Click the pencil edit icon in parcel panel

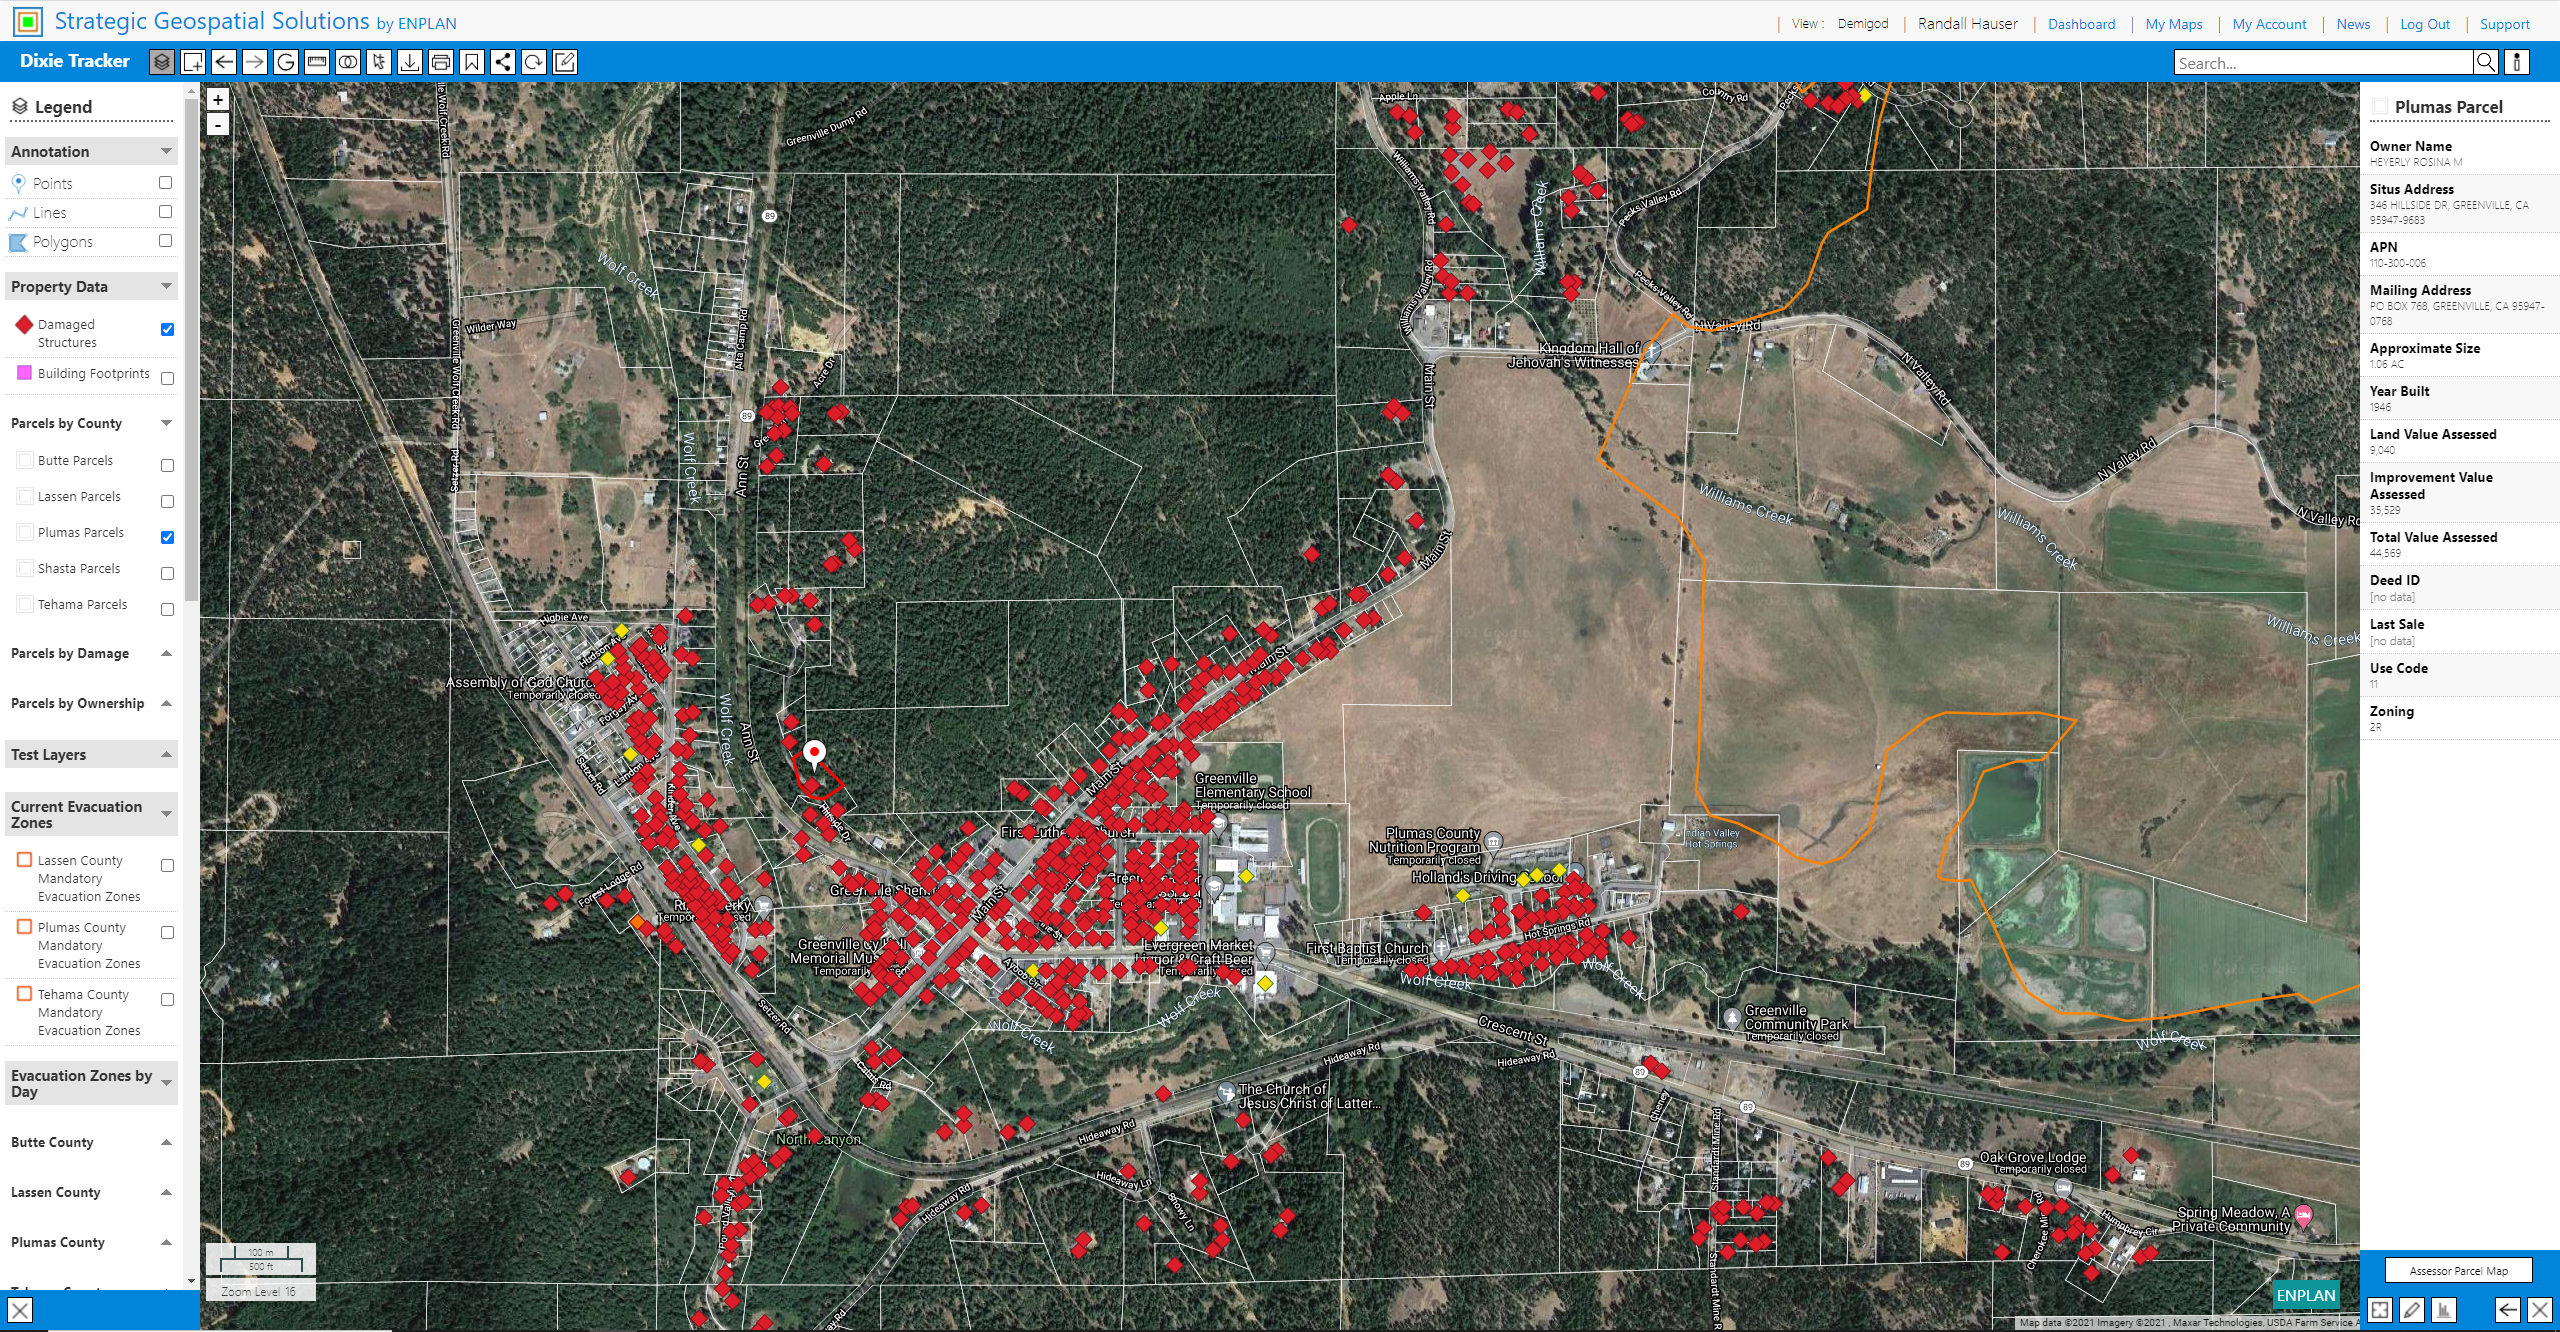[2412, 1310]
